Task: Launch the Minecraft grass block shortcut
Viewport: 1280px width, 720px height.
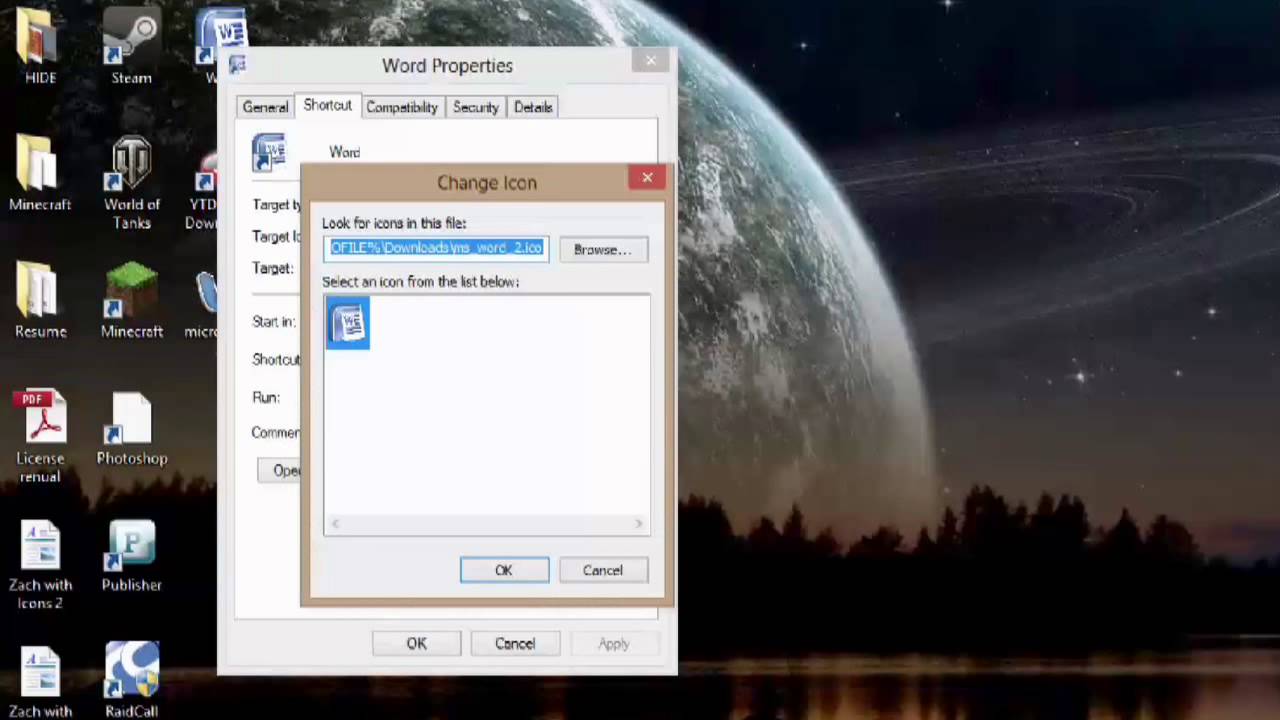Action: click(x=131, y=300)
